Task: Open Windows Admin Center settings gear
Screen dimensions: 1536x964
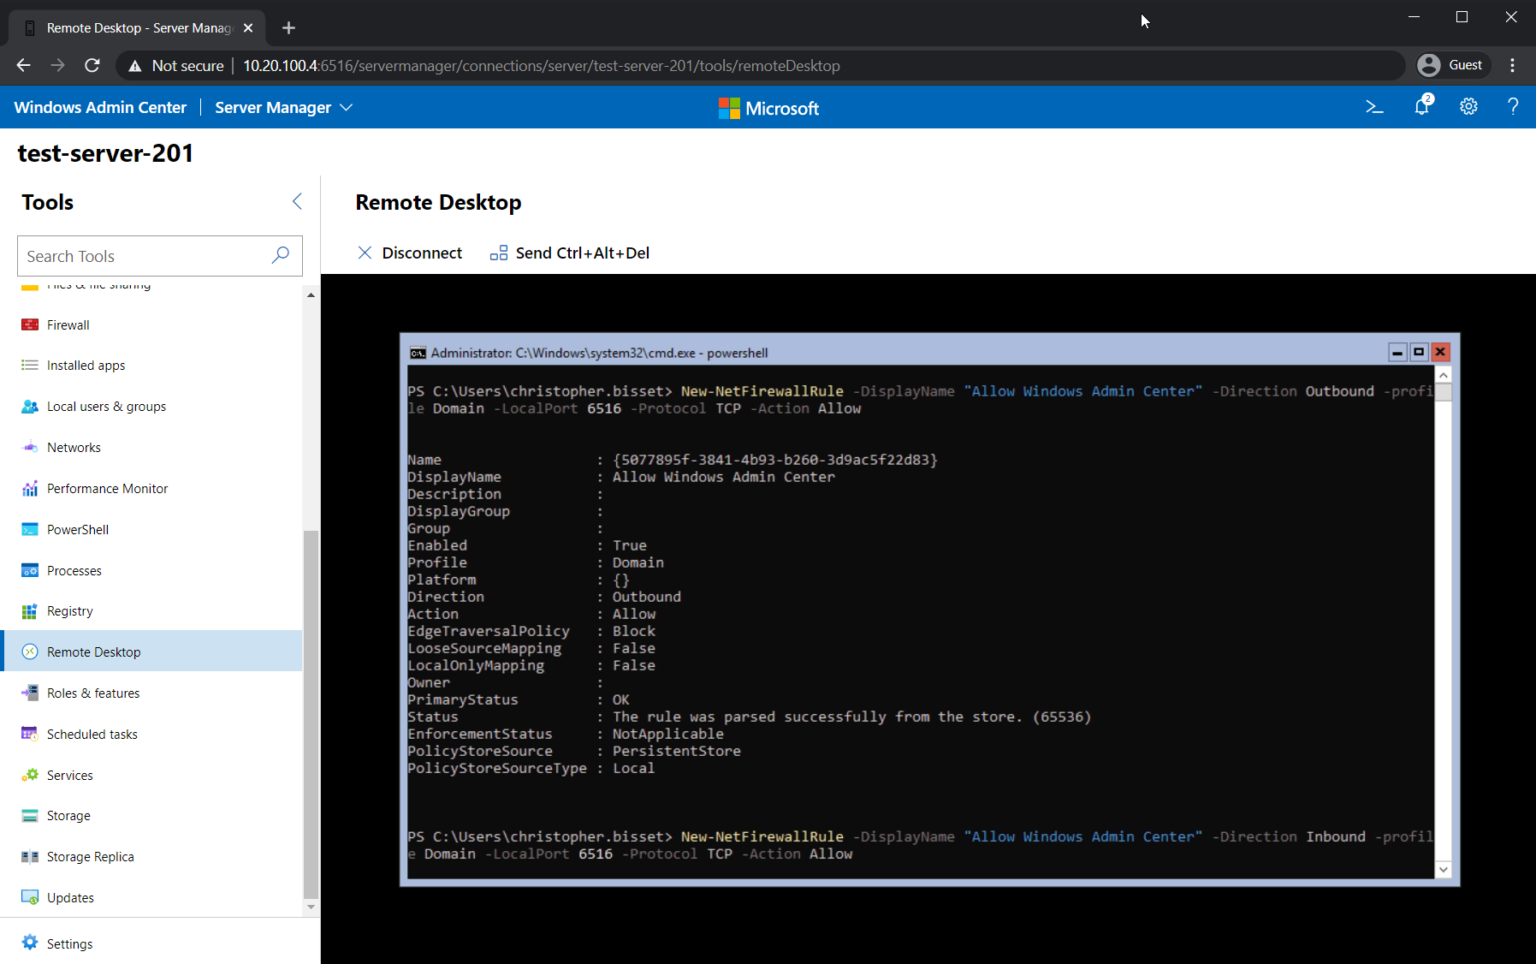Action: pyautogui.click(x=1468, y=107)
